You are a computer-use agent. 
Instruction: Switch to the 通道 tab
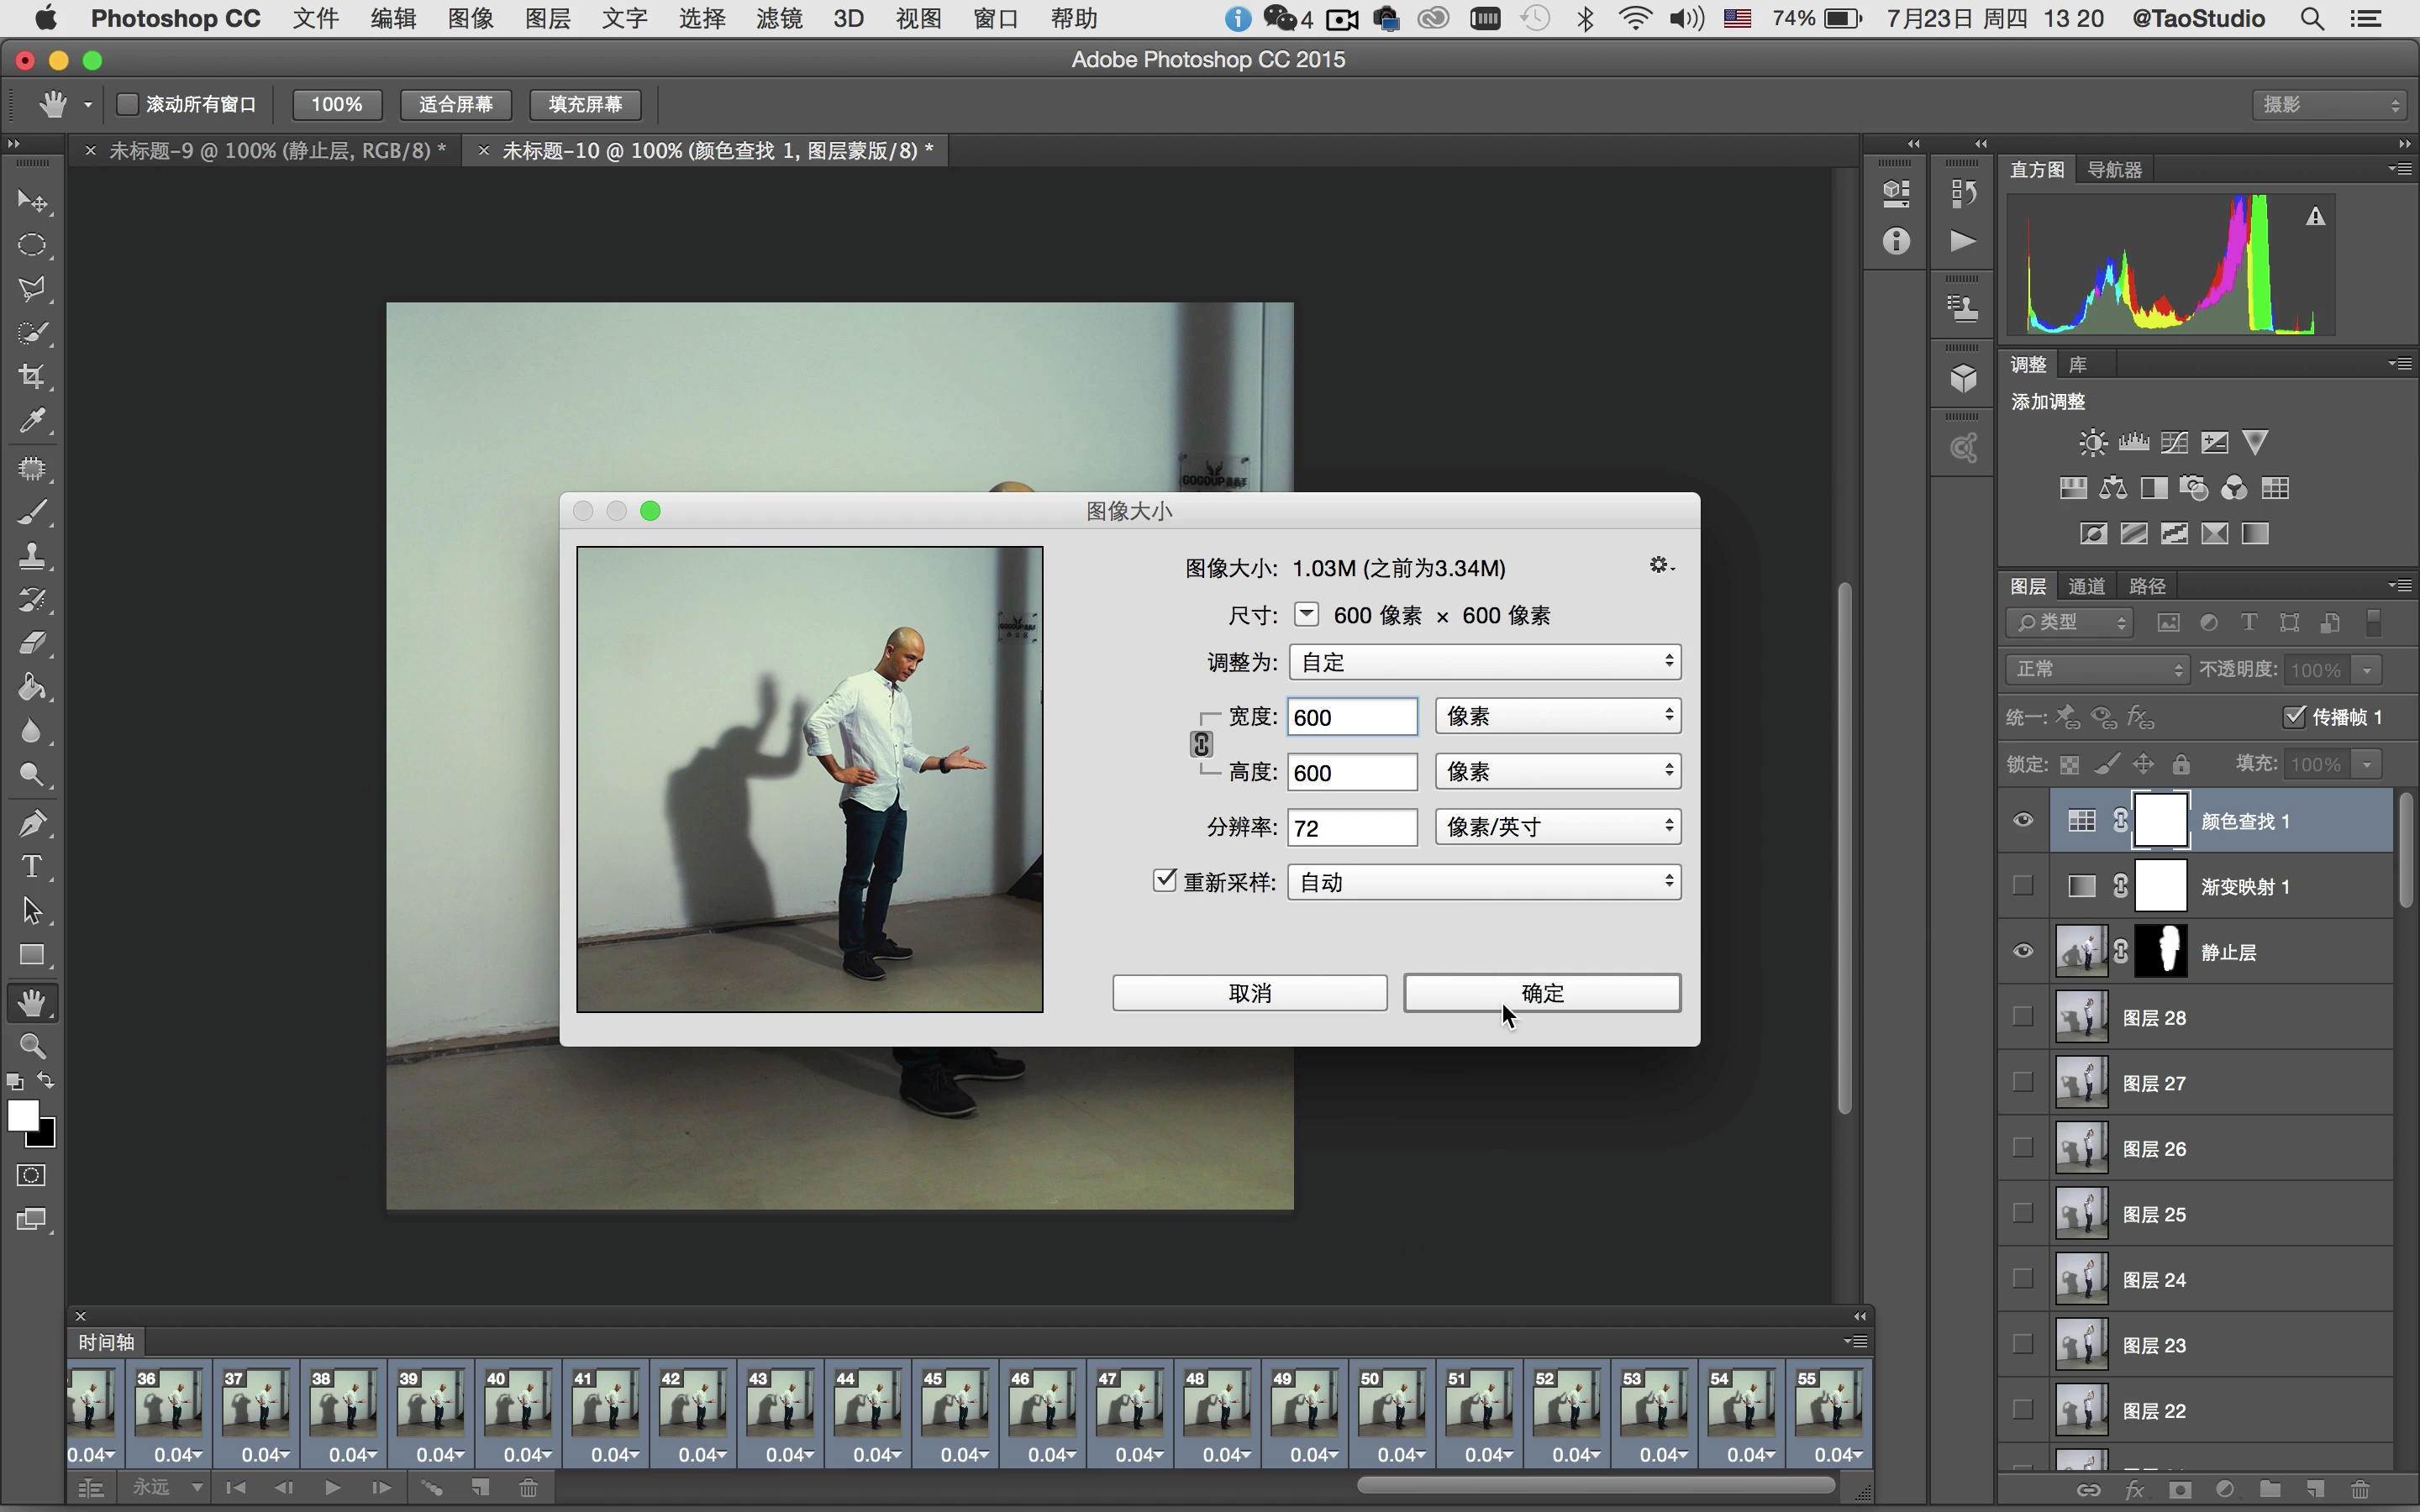click(x=2086, y=586)
